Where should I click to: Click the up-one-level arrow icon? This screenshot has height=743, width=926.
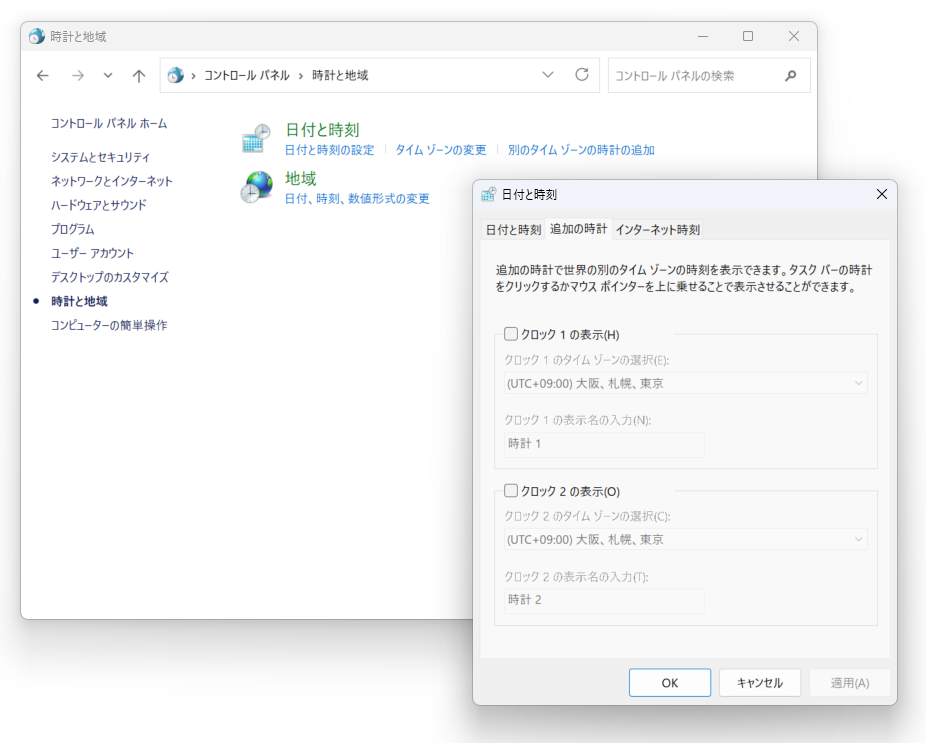pyautogui.click(x=139, y=75)
